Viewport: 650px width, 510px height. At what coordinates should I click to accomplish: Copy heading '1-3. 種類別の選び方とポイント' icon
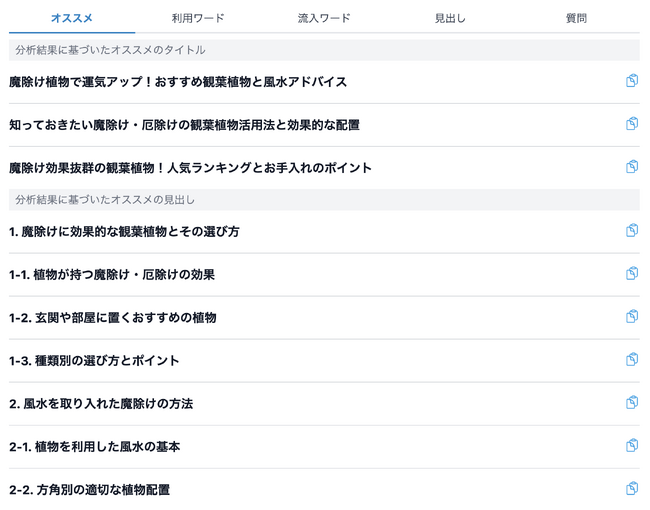tap(631, 360)
